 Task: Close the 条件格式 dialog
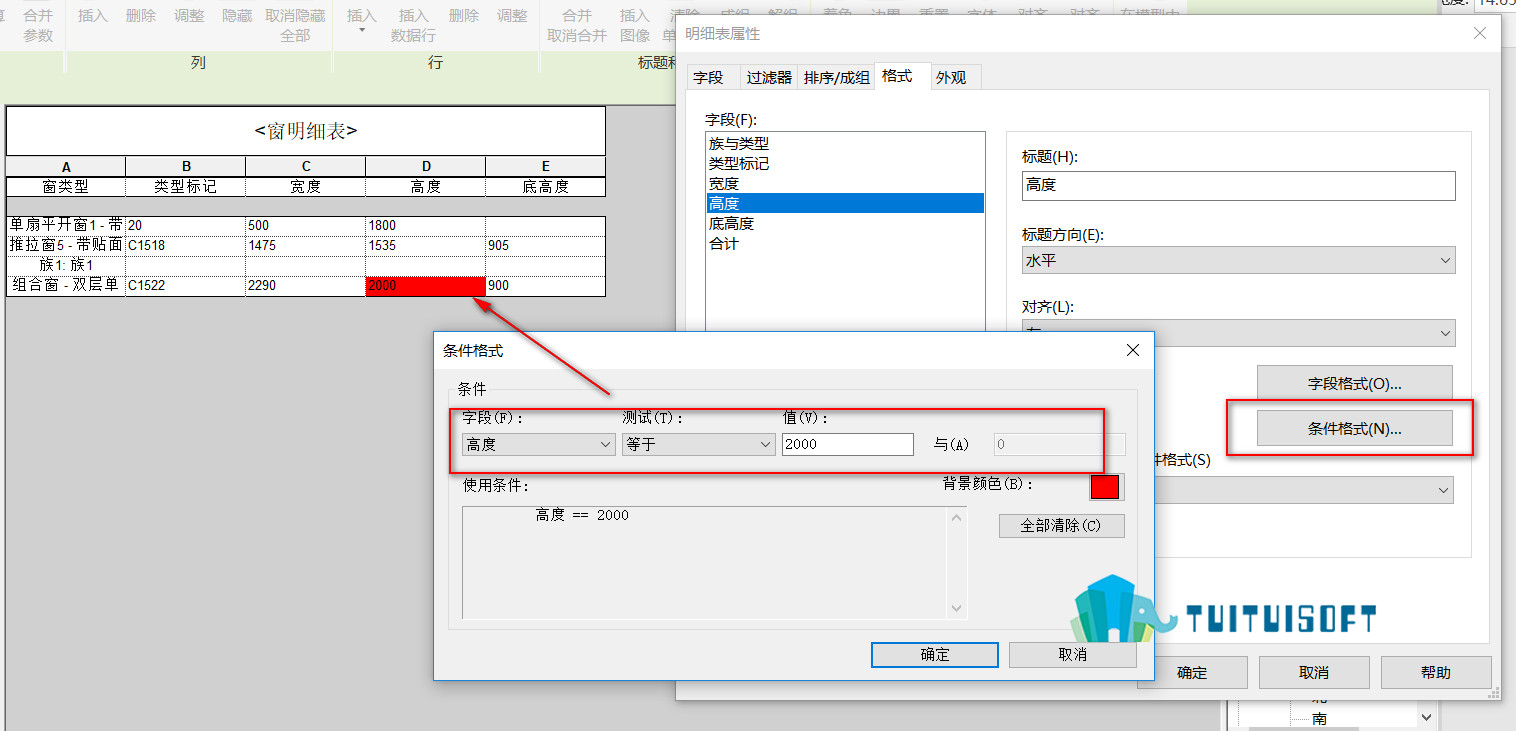click(x=1133, y=351)
